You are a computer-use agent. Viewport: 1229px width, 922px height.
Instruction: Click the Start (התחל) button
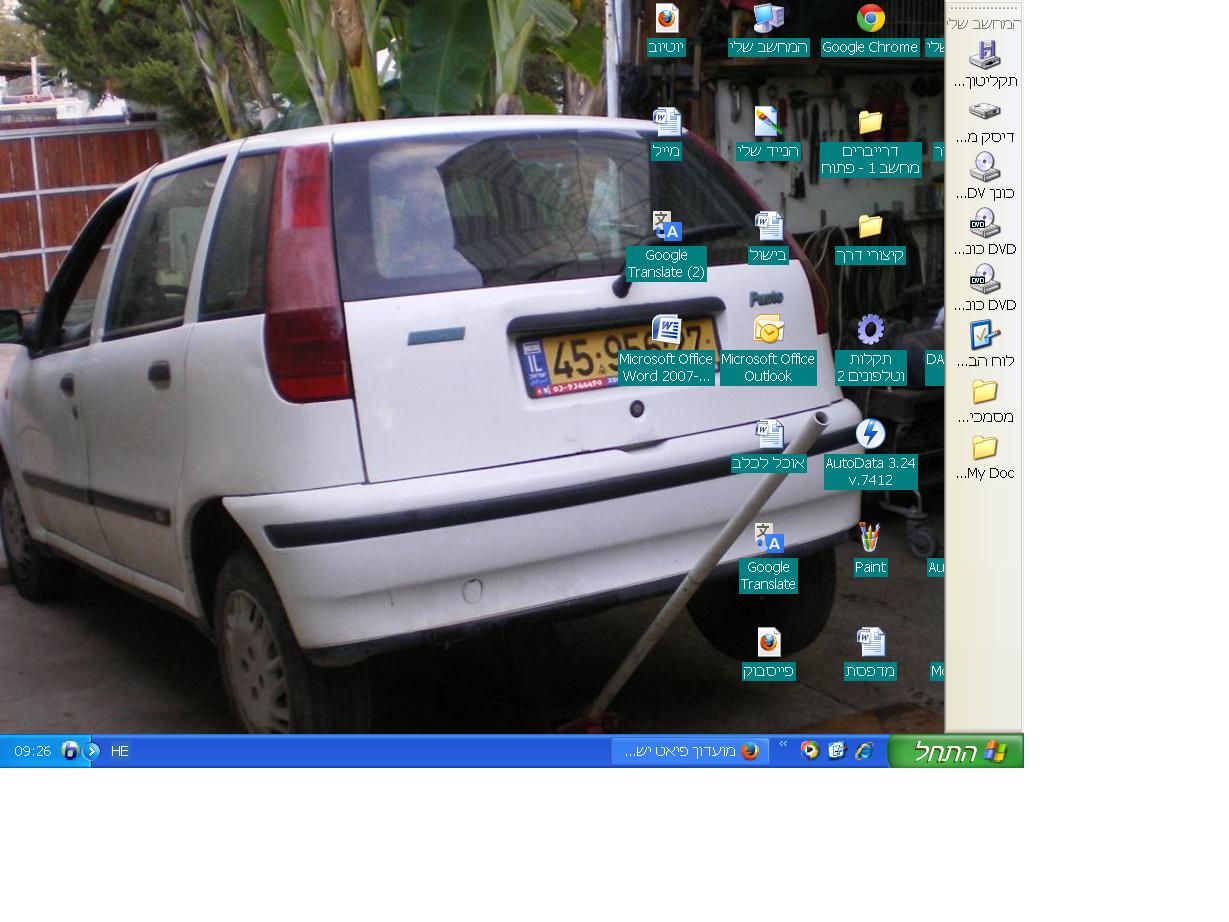[956, 751]
